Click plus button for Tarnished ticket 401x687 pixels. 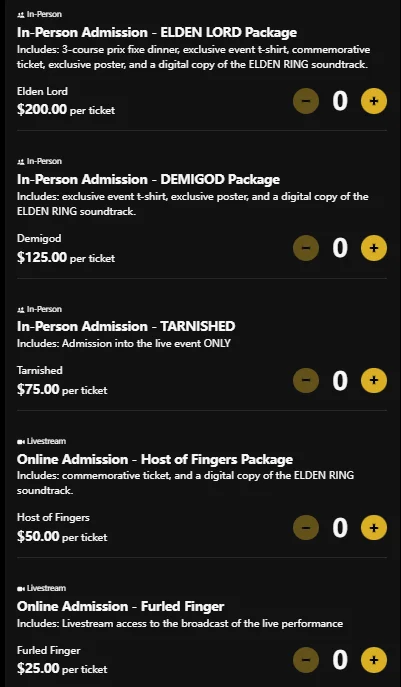click(373, 380)
